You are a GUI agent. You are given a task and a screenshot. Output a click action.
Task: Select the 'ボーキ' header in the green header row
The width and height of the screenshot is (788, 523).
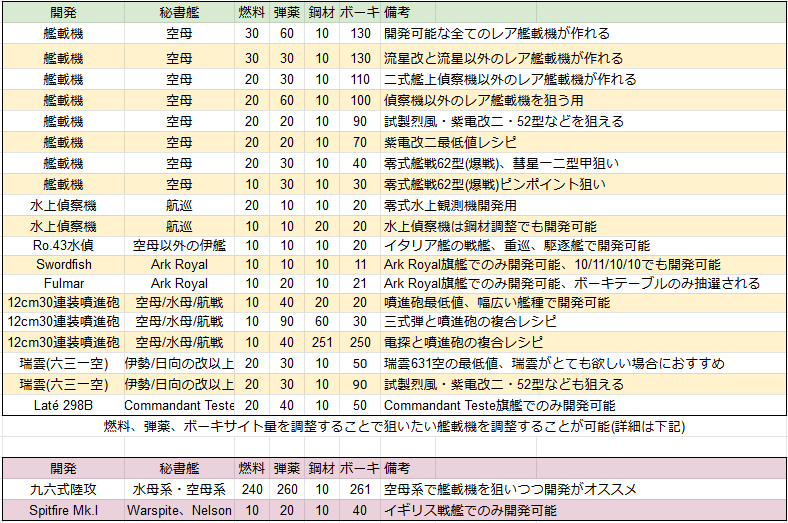coord(360,13)
